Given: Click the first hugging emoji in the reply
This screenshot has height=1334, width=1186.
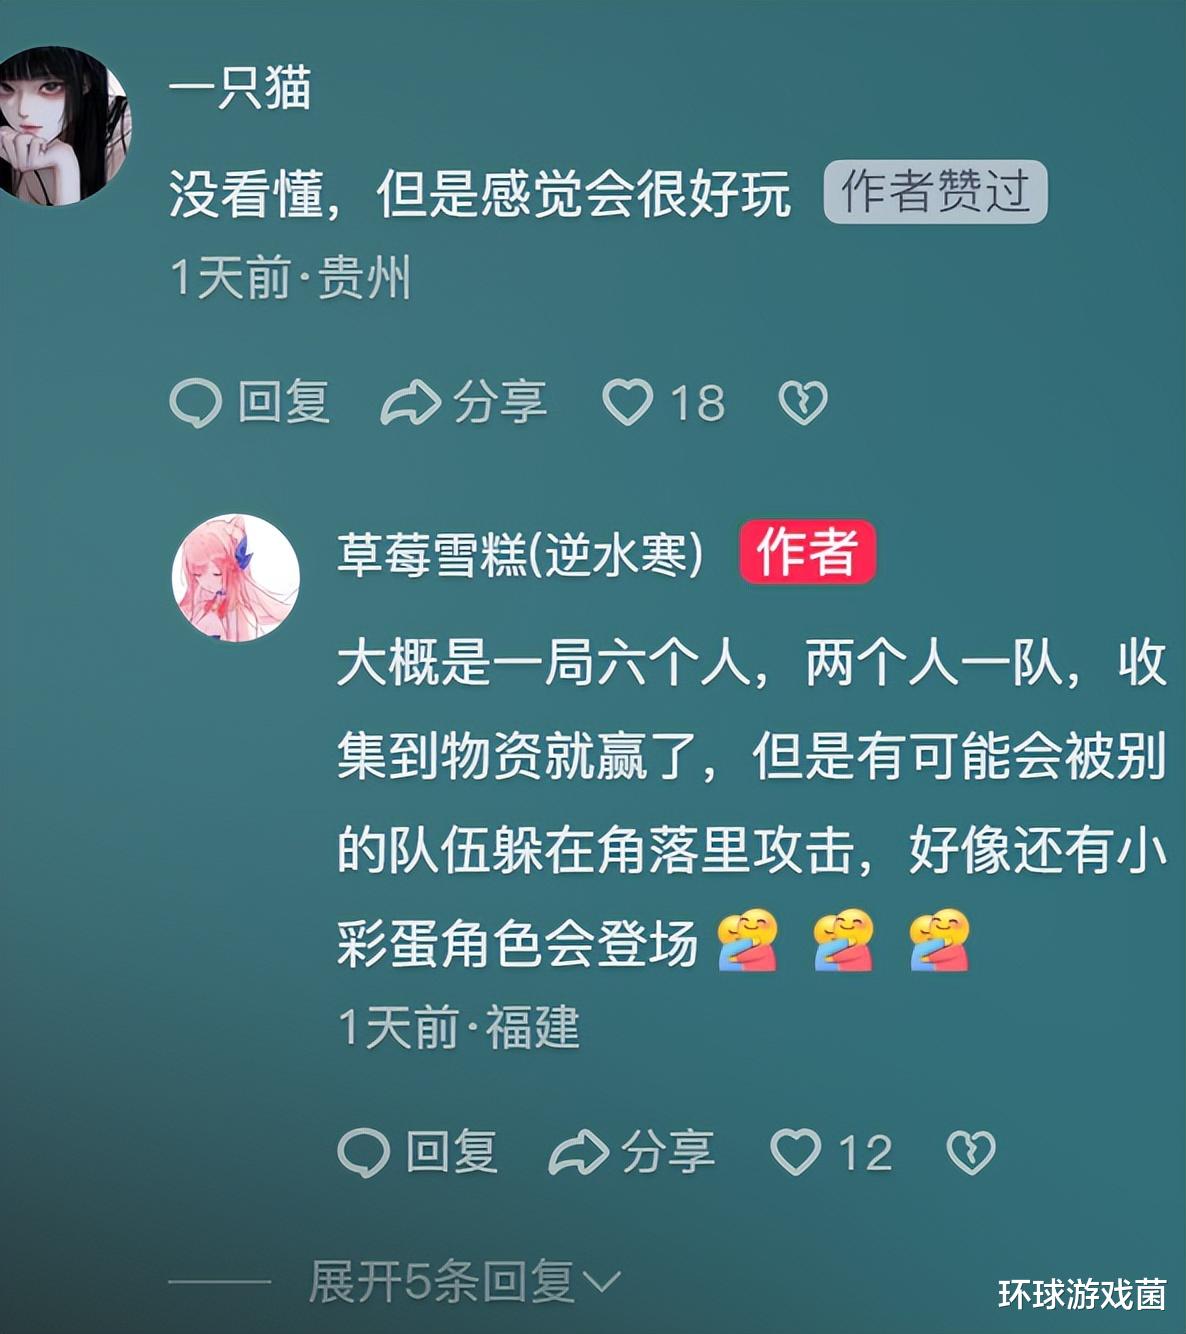Looking at the screenshot, I should pyautogui.click(x=748, y=941).
